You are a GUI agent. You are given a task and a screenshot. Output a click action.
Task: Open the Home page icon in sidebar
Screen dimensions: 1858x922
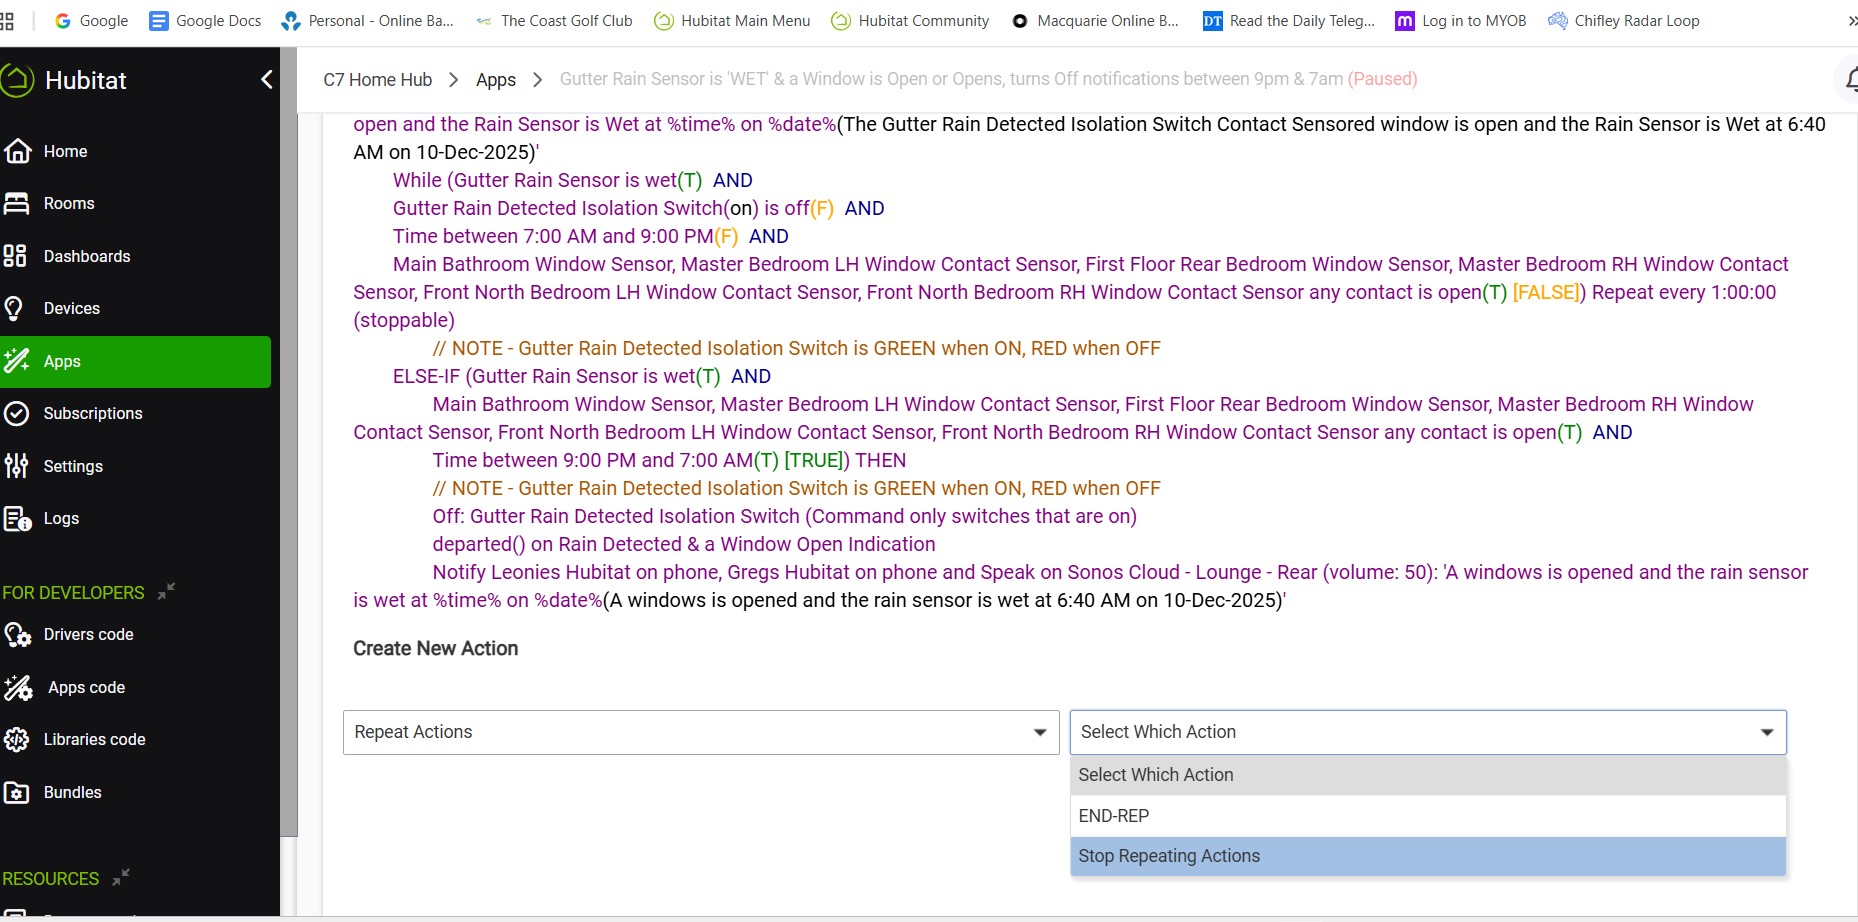(18, 151)
